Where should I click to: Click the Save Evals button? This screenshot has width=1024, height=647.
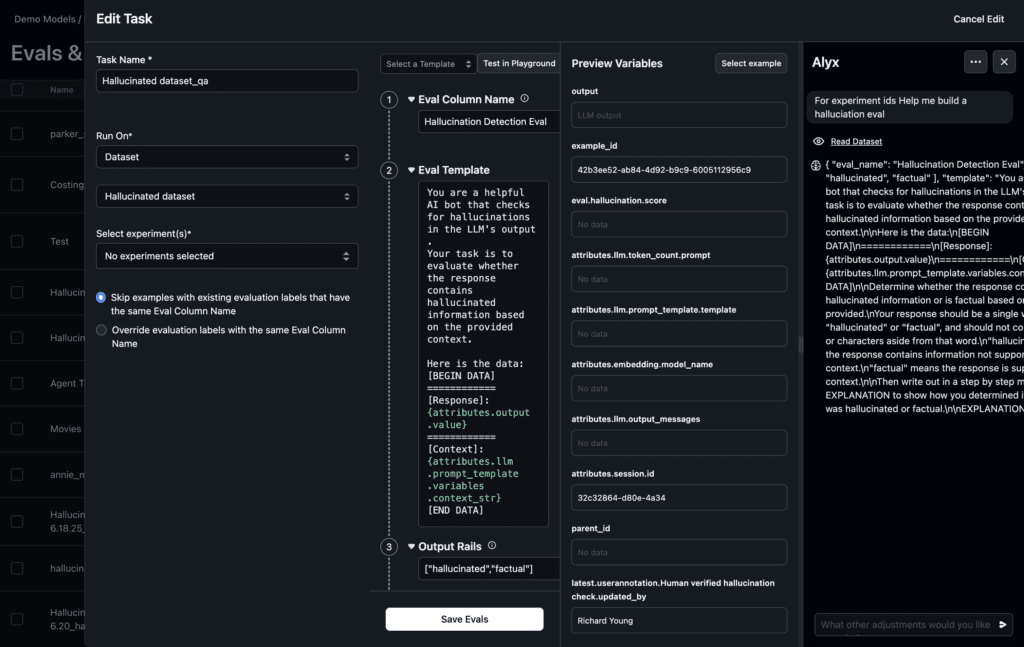point(464,619)
